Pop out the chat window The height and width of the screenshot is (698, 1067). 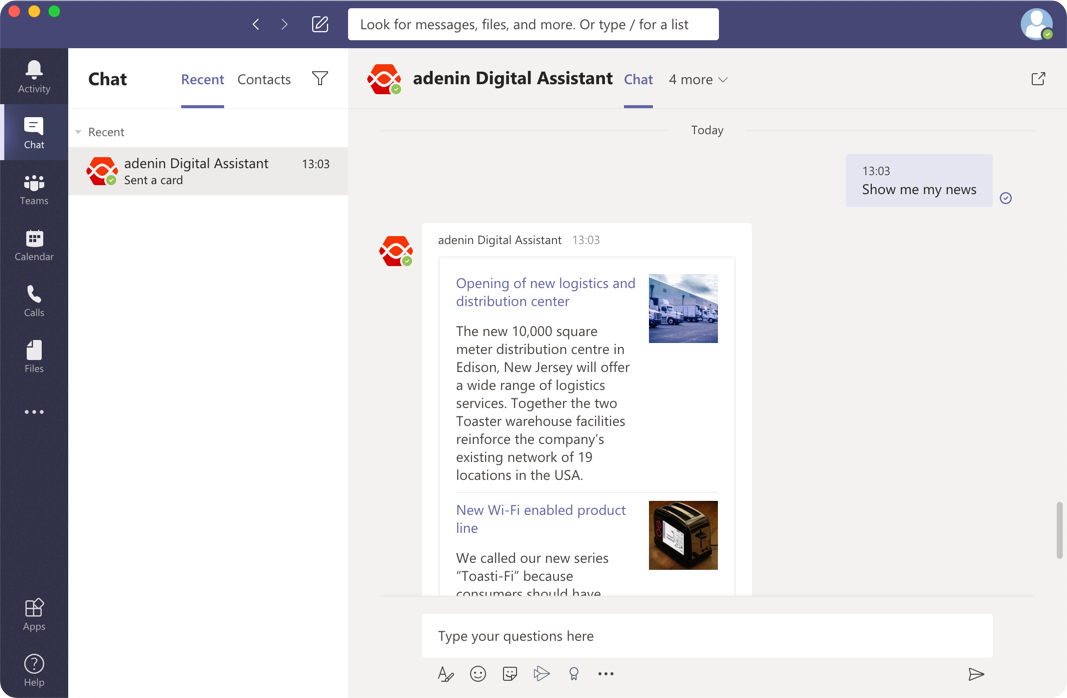1038,79
